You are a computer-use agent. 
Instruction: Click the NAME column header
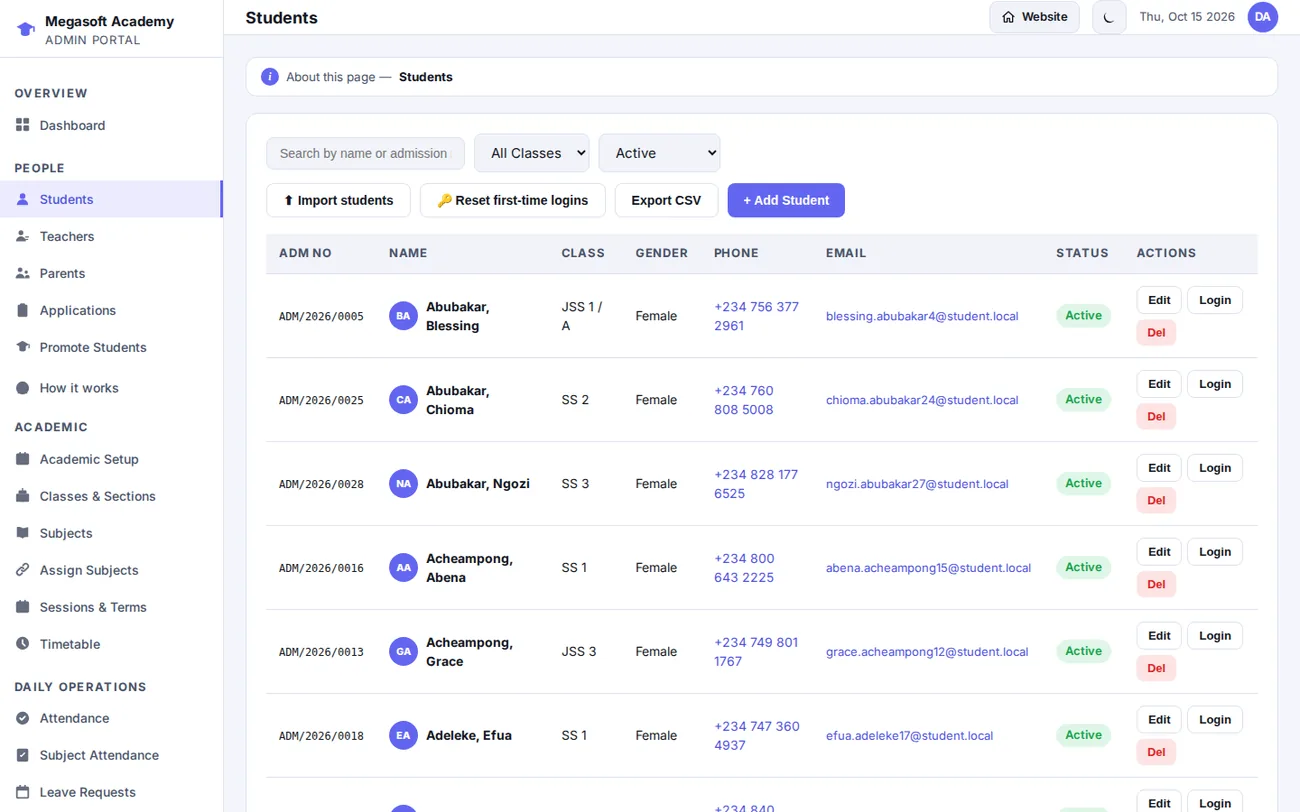pyautogui.click(x=408, y=253)
